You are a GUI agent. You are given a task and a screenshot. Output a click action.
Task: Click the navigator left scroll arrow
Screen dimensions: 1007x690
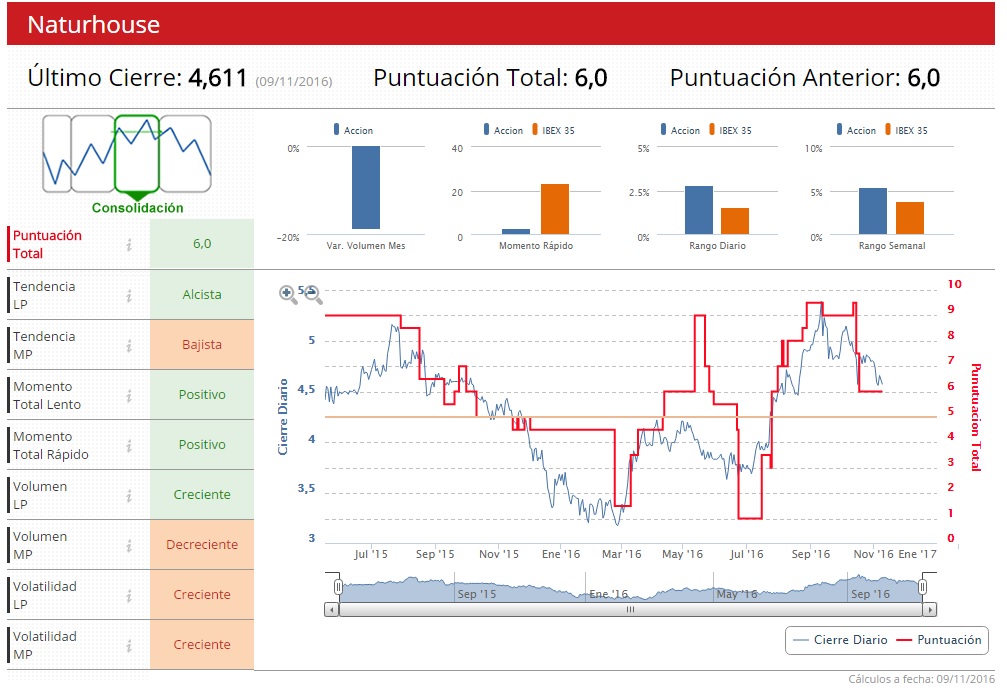(331, 609)
